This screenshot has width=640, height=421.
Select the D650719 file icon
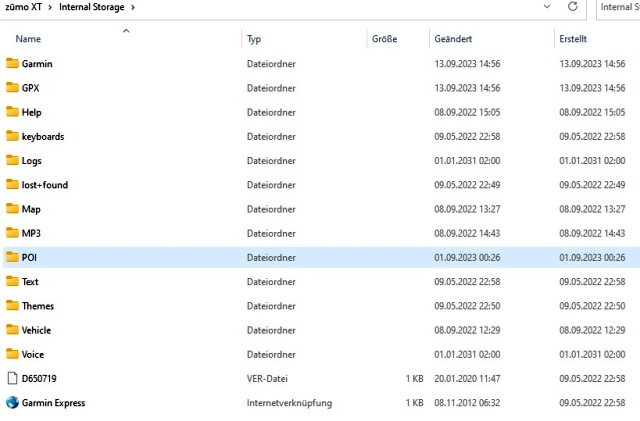(12, 378)
